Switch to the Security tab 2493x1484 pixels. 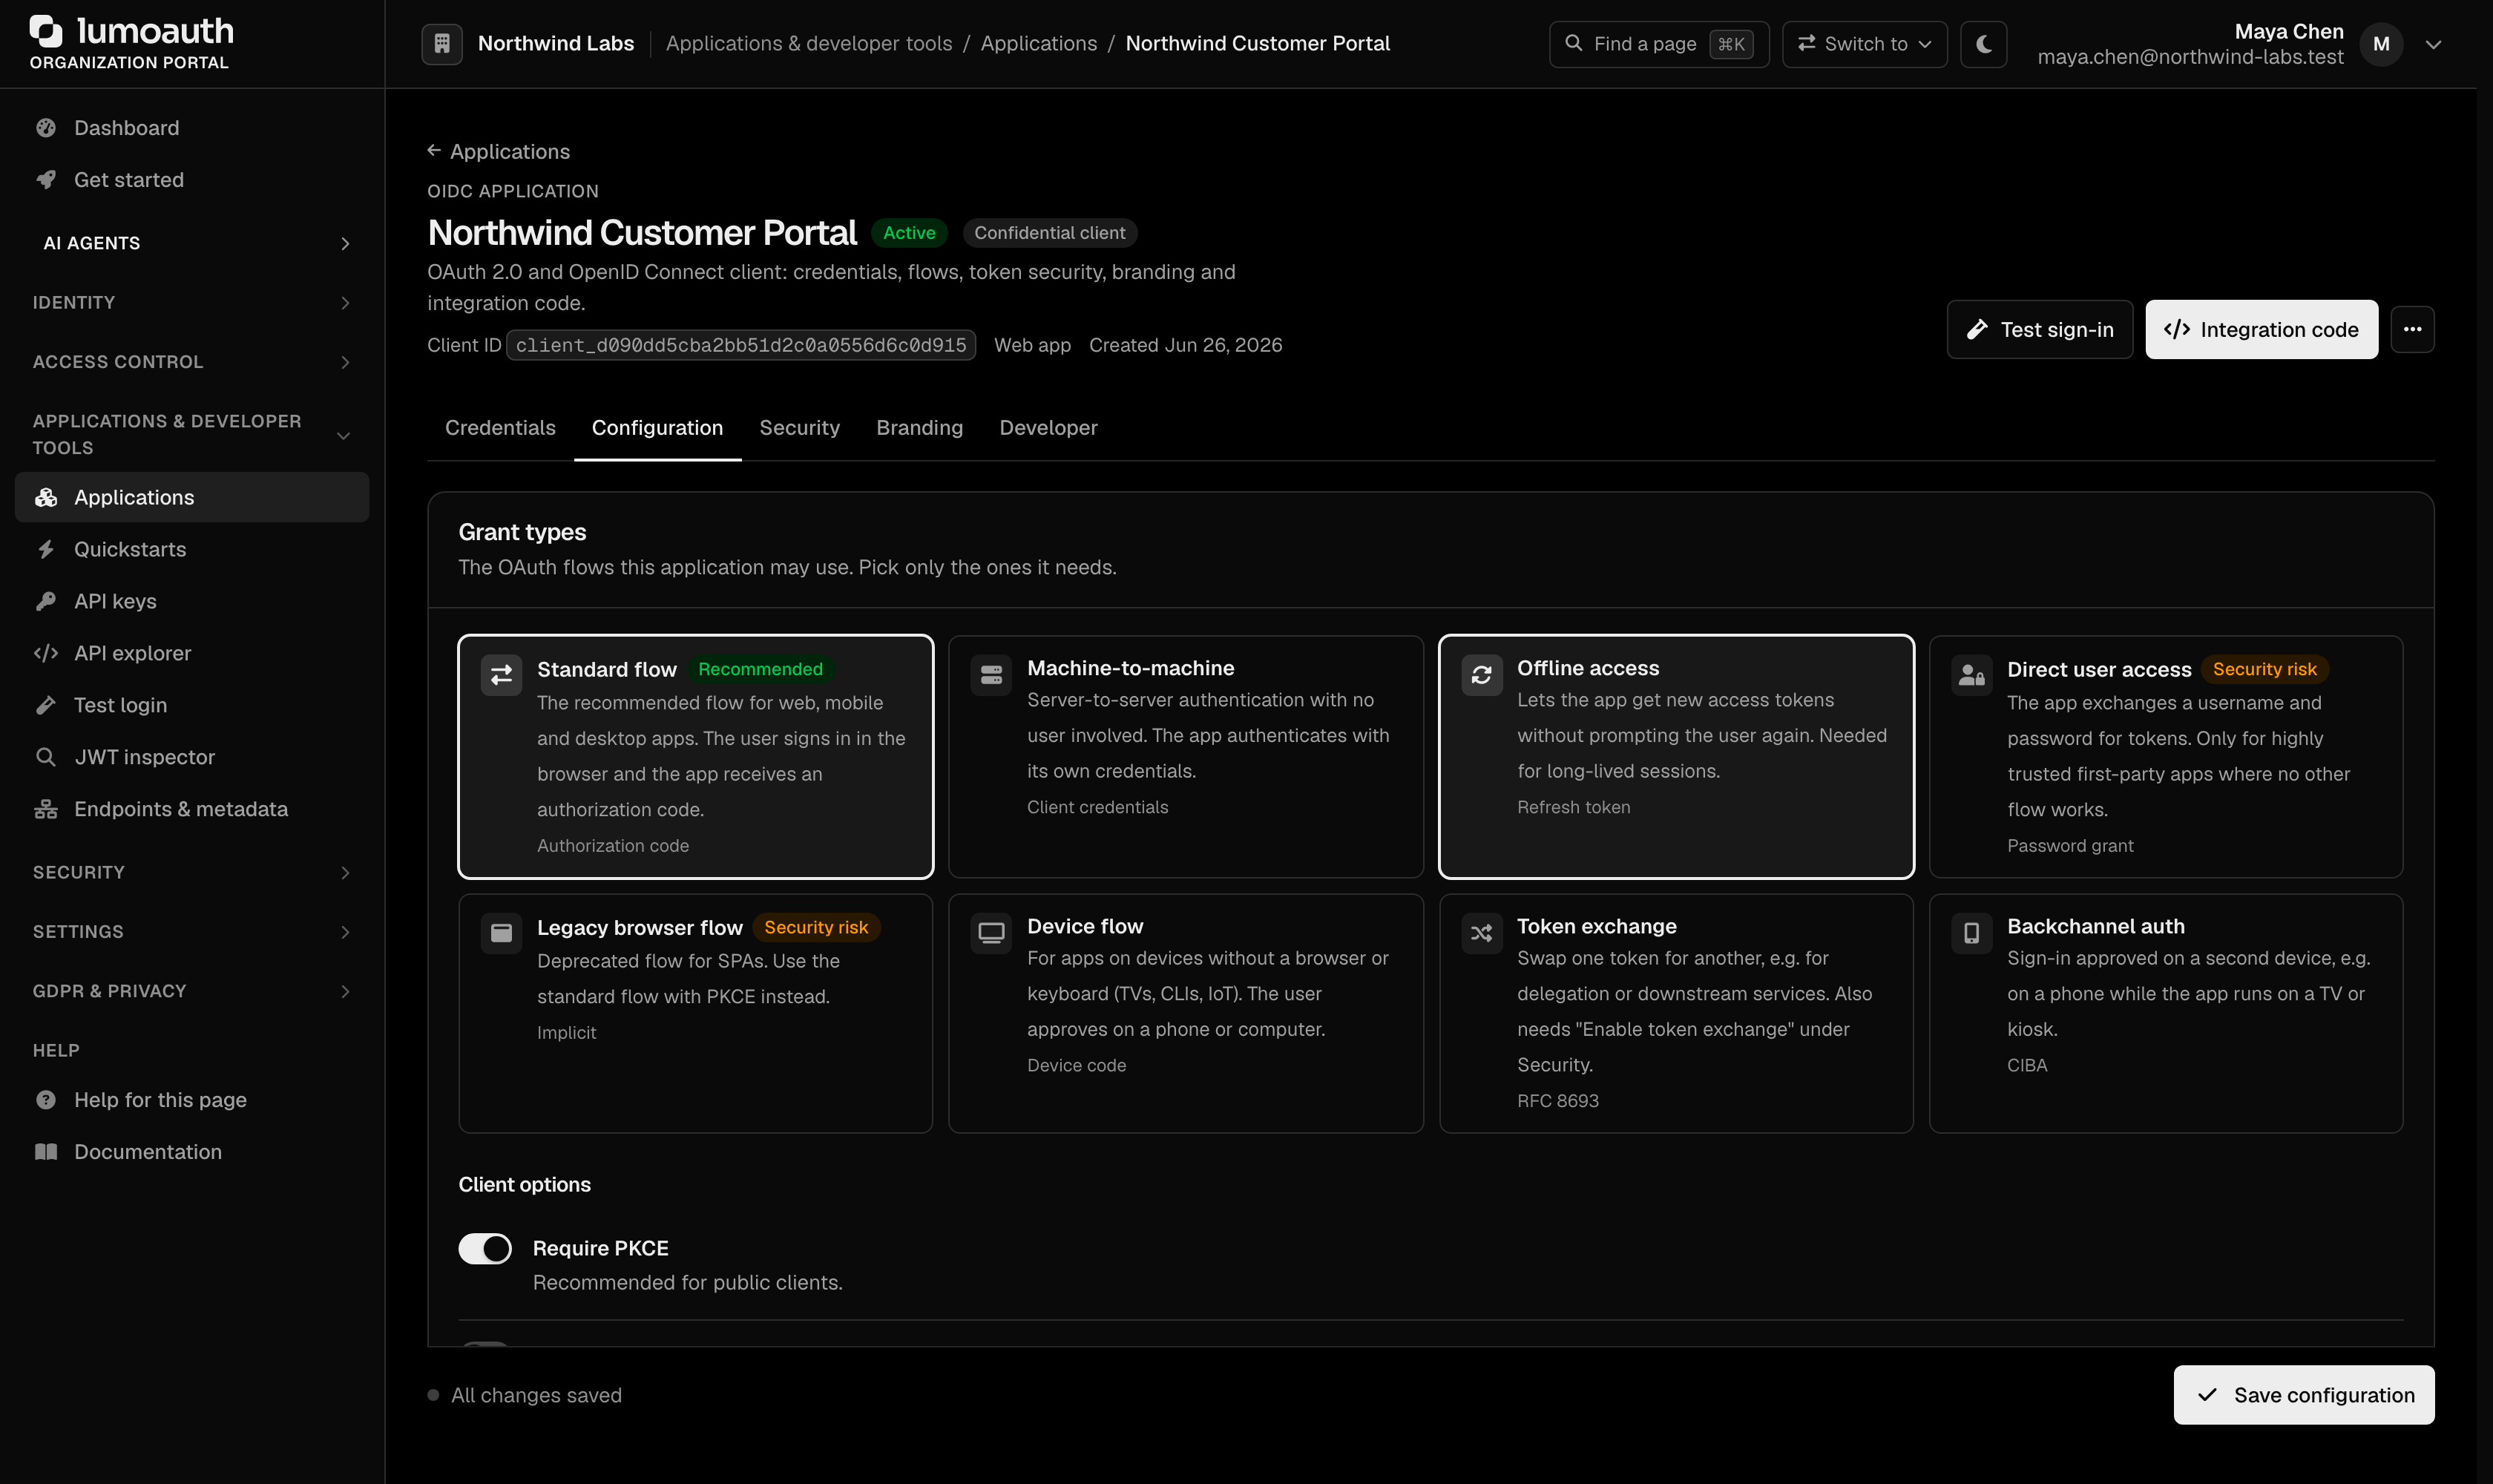[x=799, y=428]
